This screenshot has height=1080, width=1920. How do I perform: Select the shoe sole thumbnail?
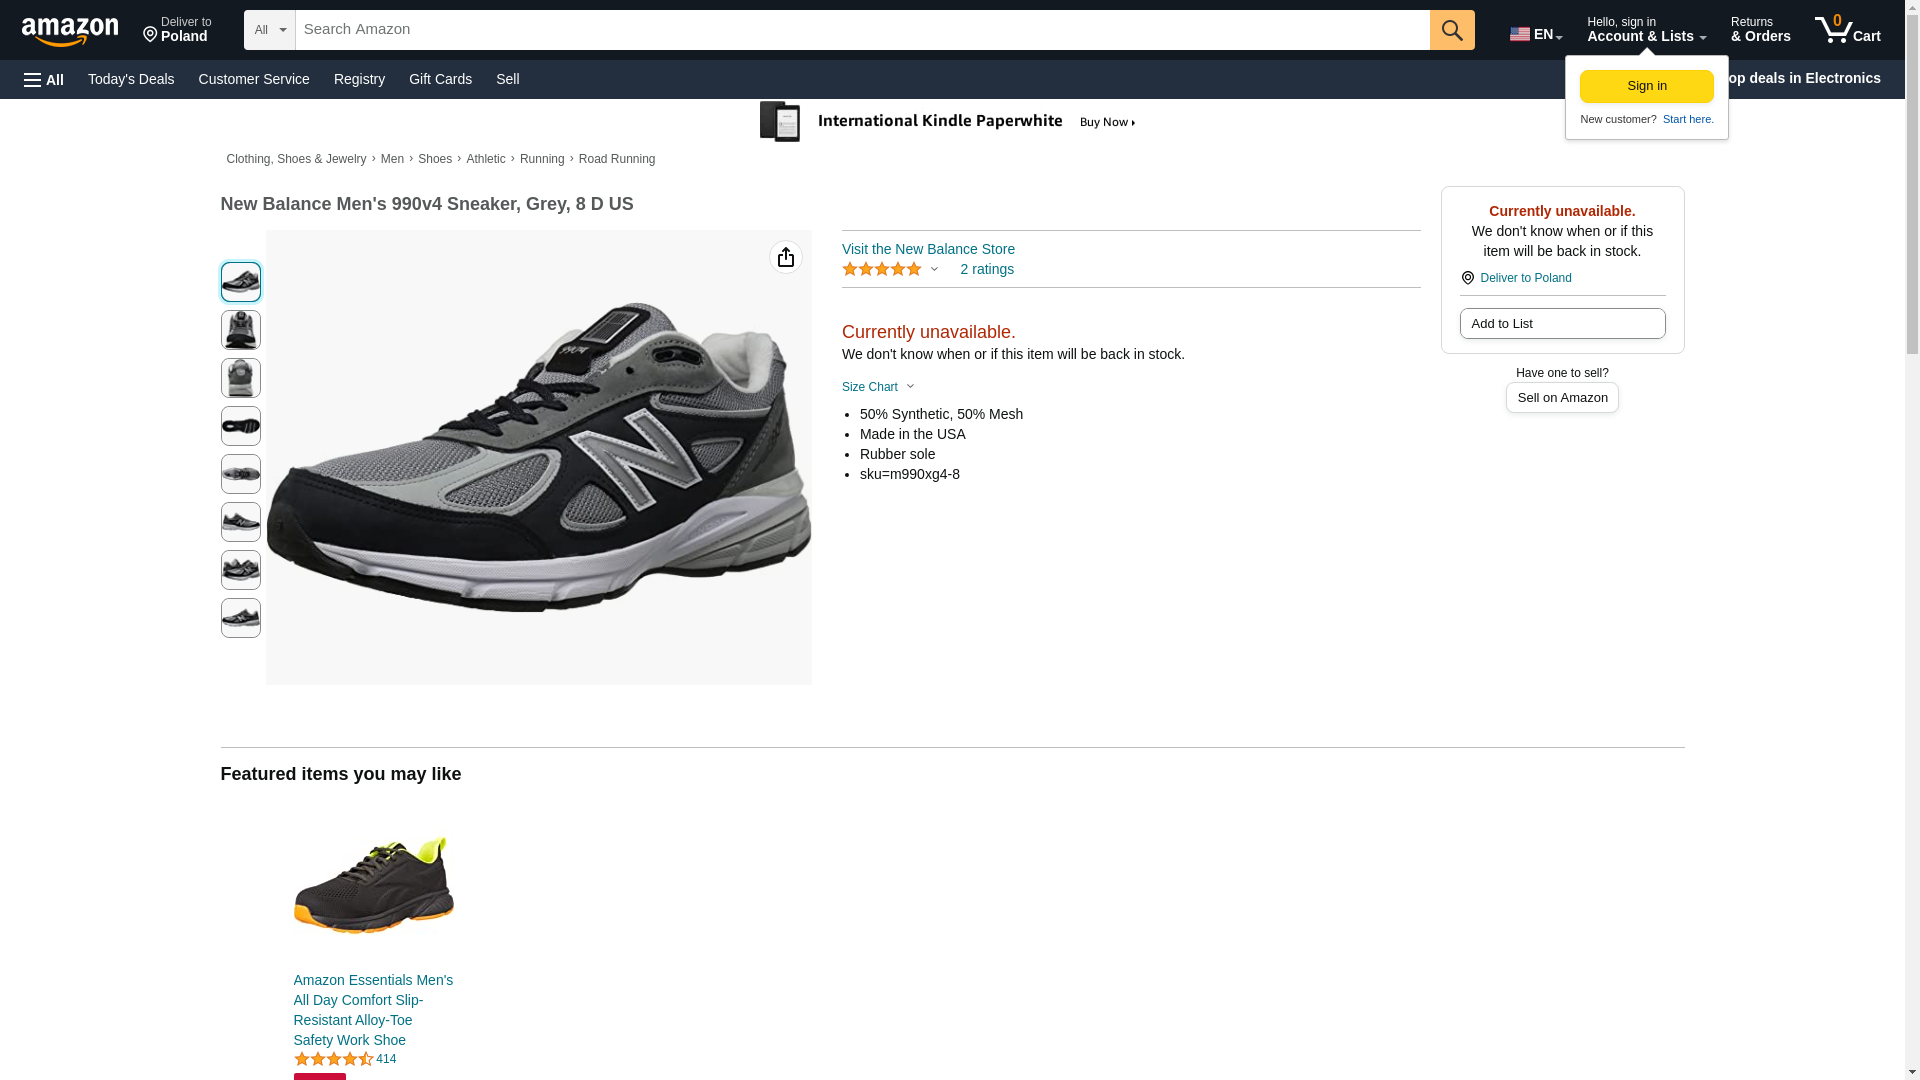(240, 426)
